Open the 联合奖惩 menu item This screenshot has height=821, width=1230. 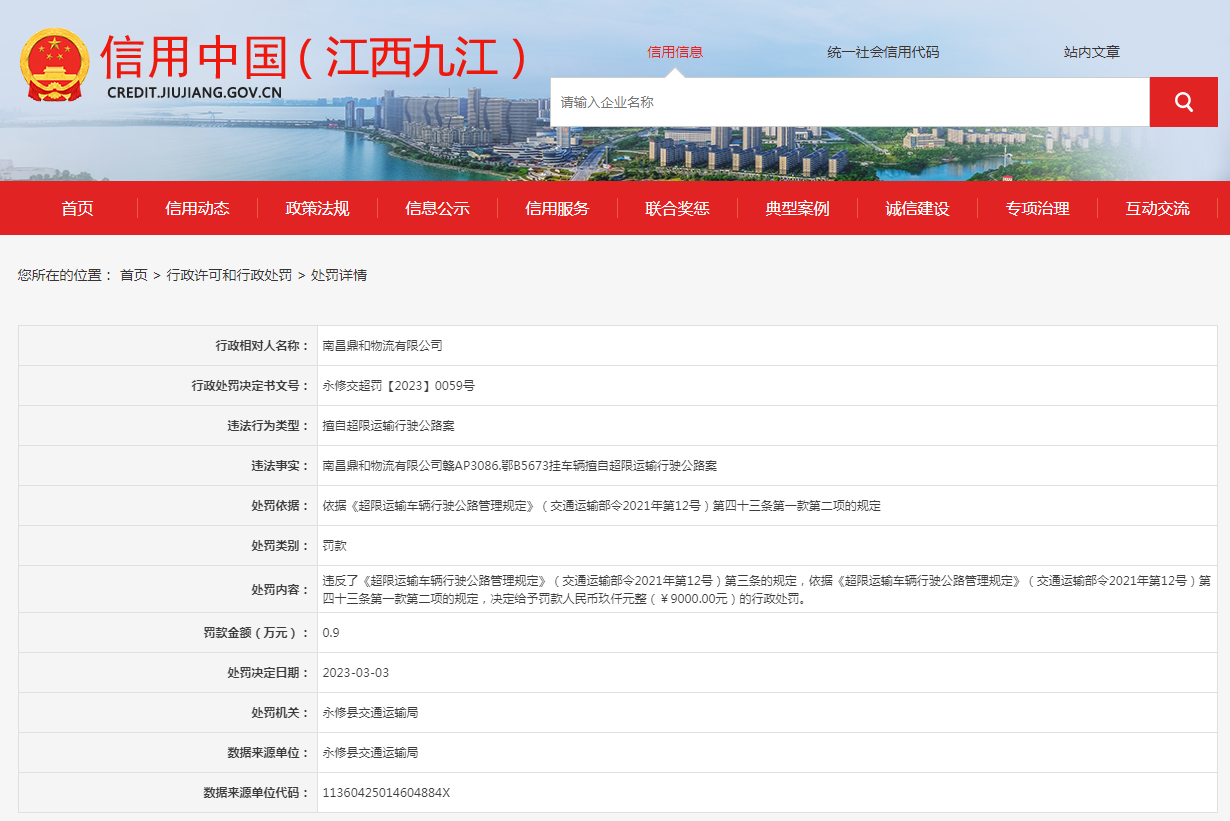677,208
